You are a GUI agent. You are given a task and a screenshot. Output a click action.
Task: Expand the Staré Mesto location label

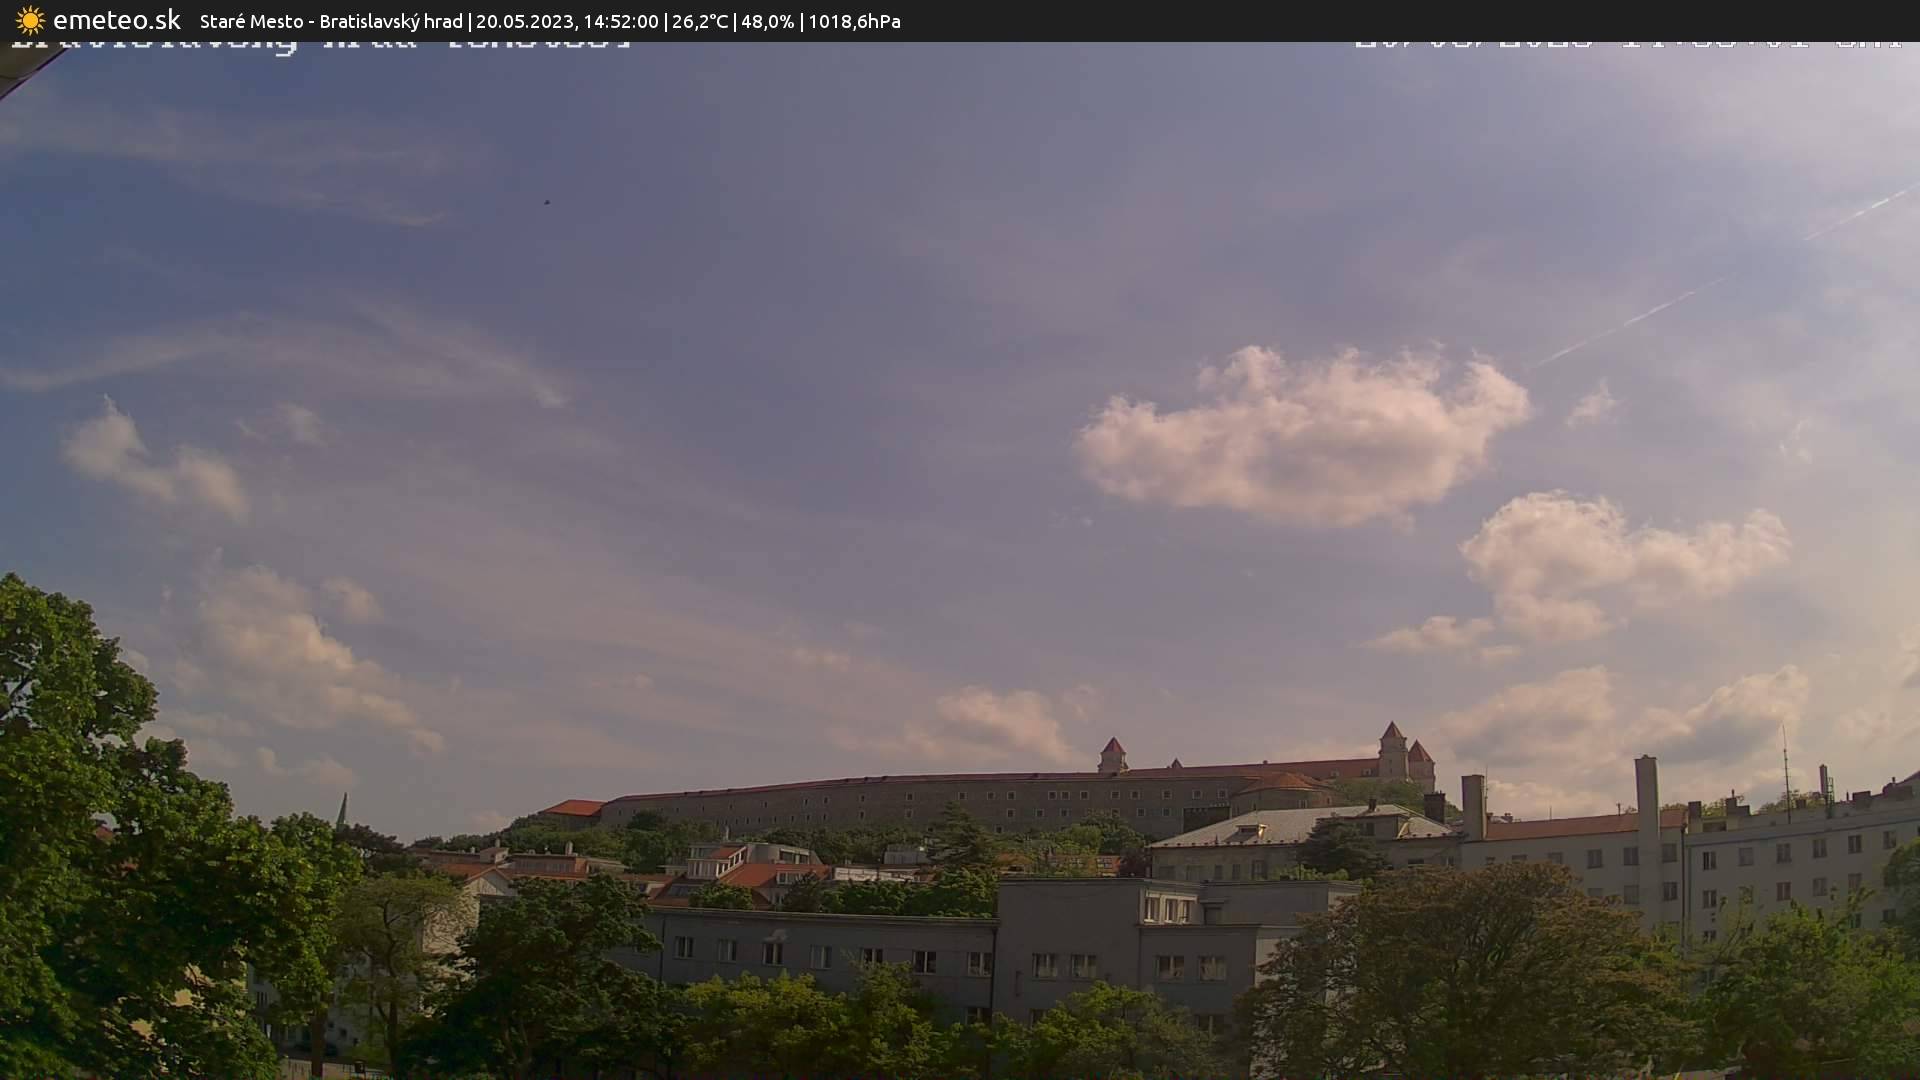pos(250,20)
